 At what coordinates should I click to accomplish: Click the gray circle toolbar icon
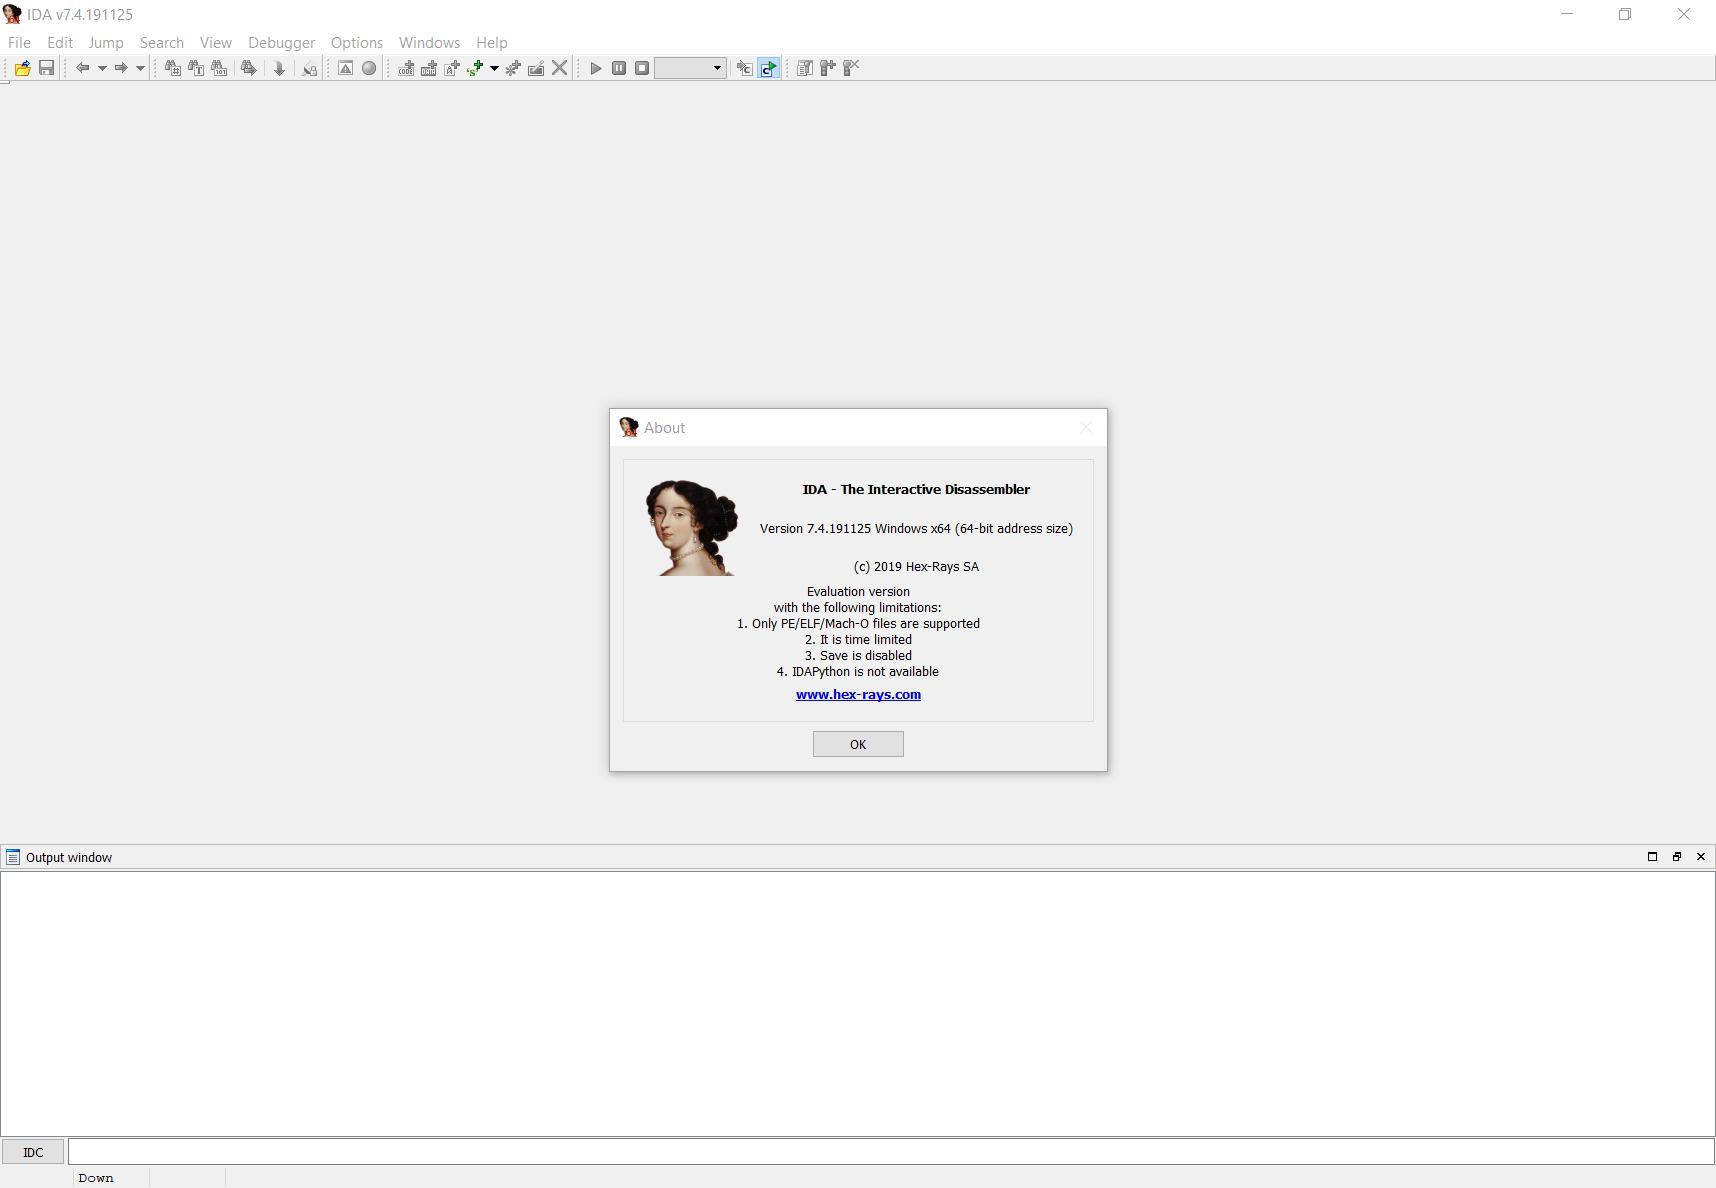point(369,68)
